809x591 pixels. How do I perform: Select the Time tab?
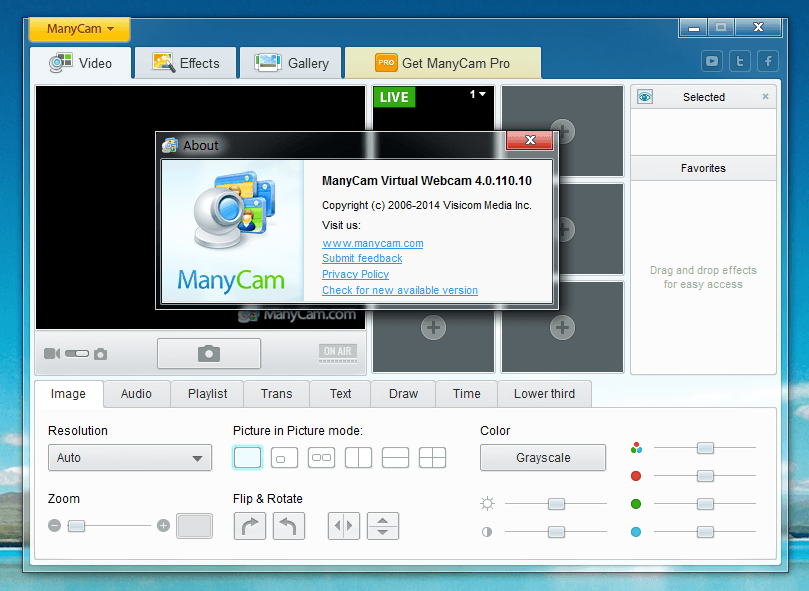click(466, 394)
